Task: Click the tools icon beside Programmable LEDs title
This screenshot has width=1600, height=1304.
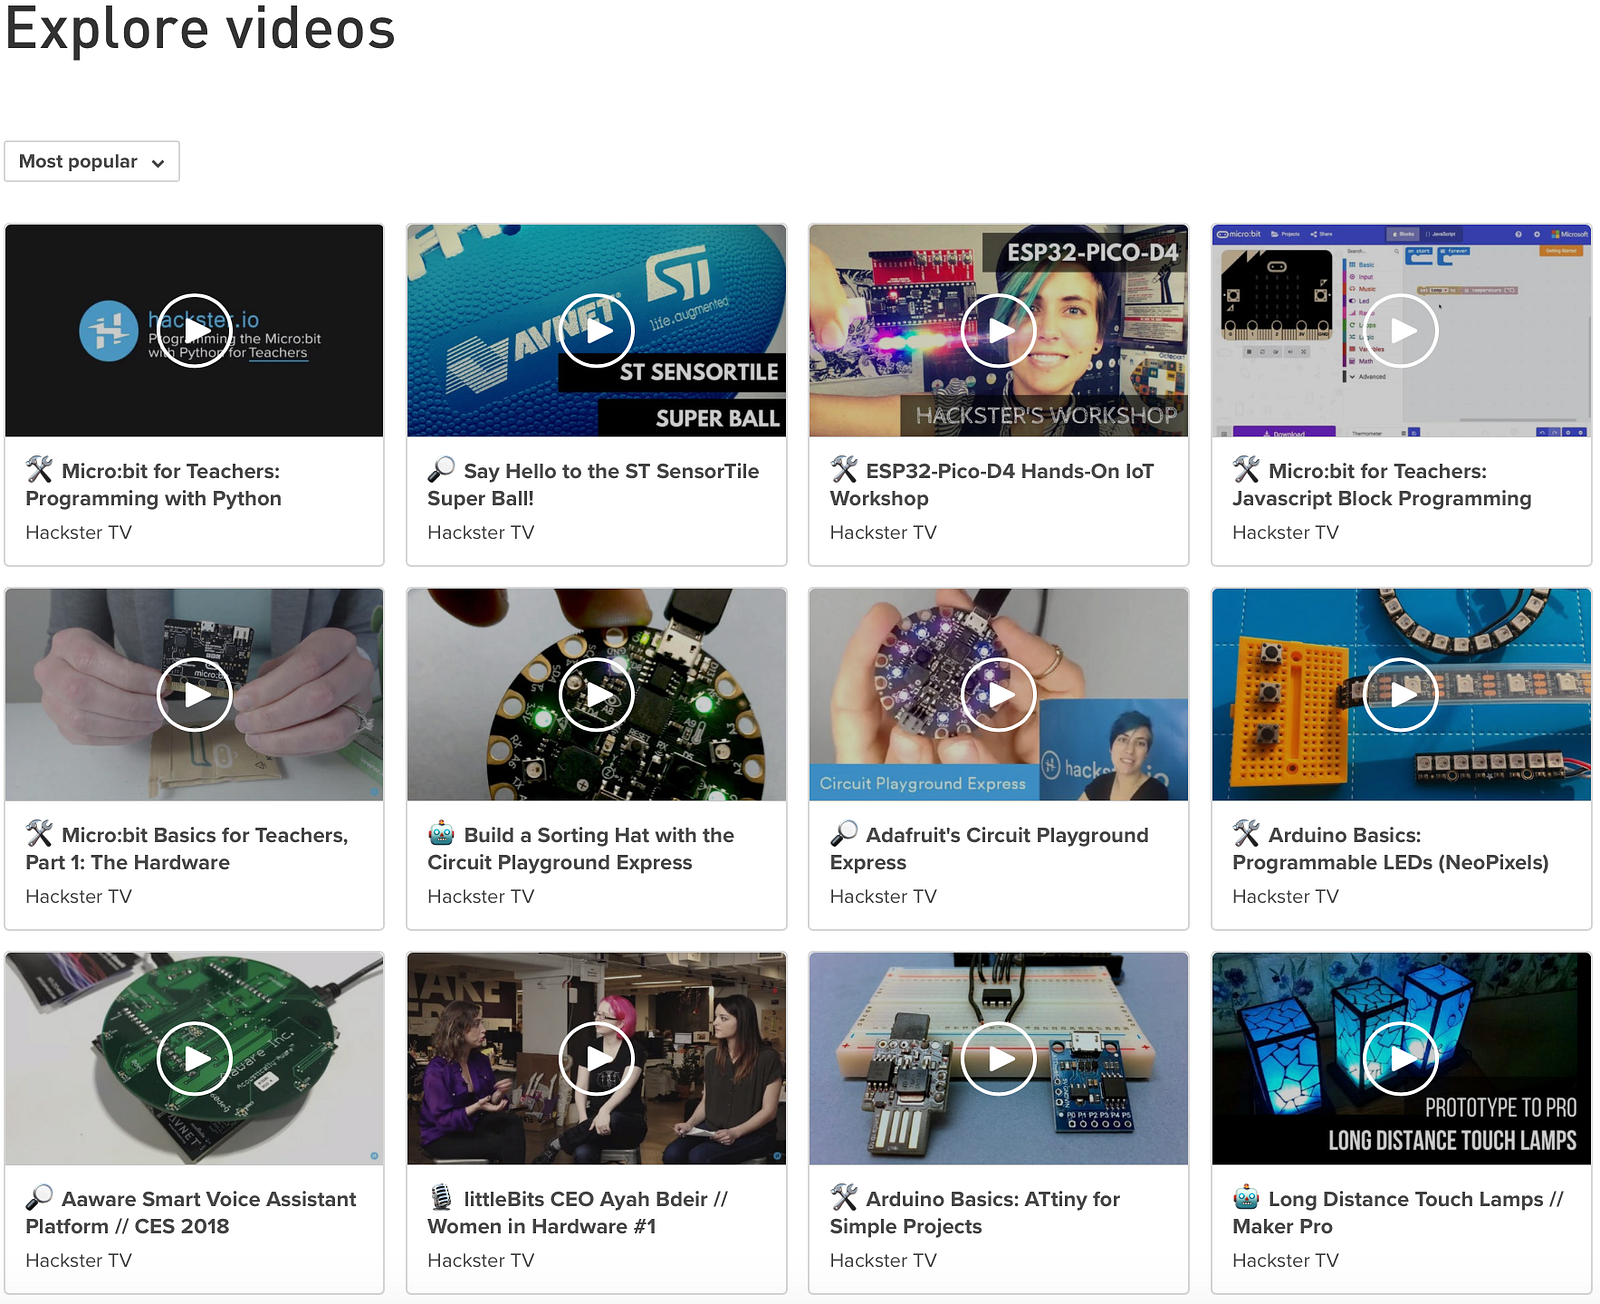Action: (1246, 833)
